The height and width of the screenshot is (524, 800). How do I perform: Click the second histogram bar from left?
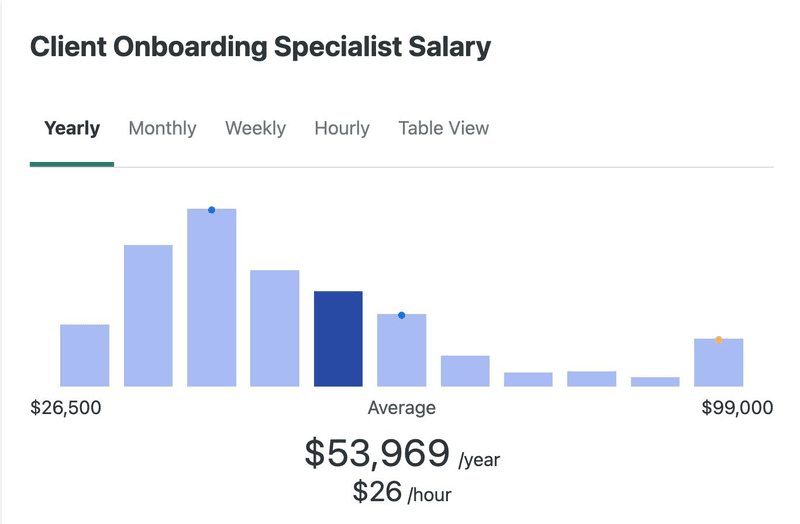[148, 315]
